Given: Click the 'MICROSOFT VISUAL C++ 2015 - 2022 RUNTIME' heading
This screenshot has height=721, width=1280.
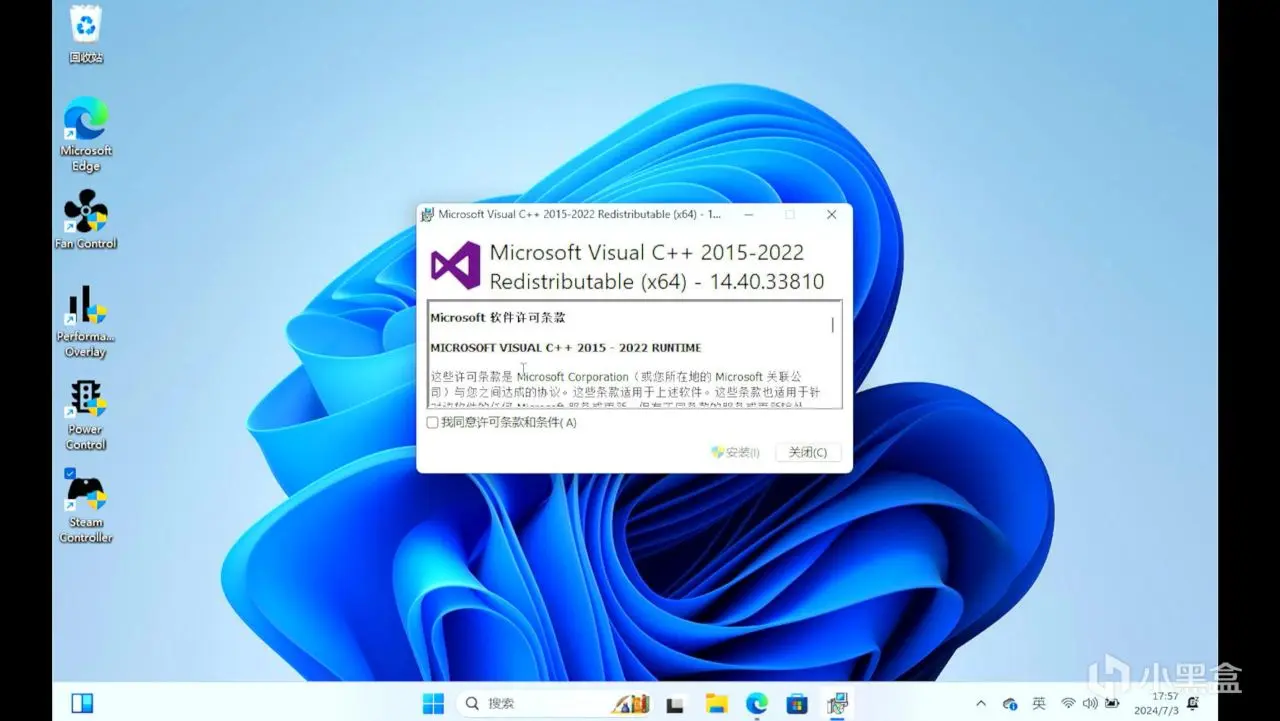Looking at the screenshot, I should pos(566,348).
